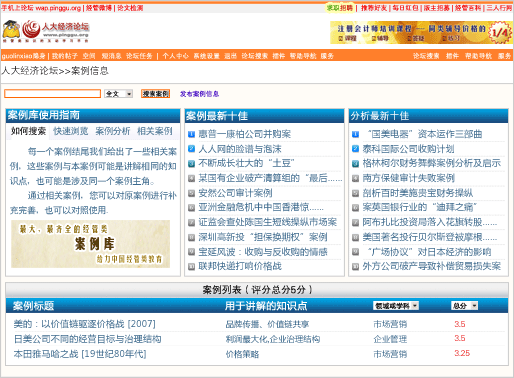Focus the case search text box
This screenshot has height=378, width=514.
coord(52,94)
